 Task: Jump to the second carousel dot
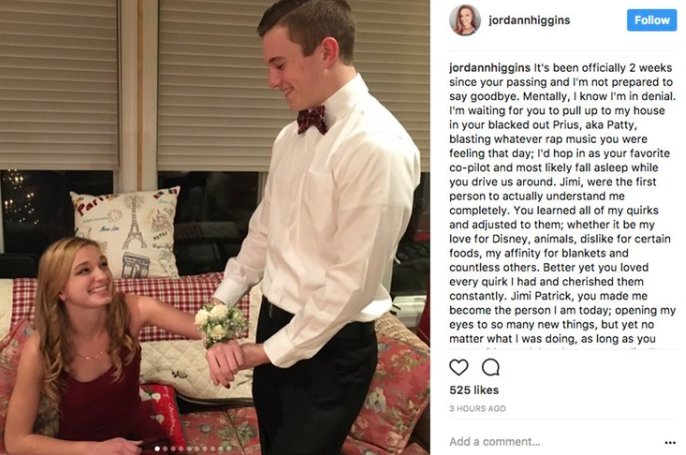[165, 449]
